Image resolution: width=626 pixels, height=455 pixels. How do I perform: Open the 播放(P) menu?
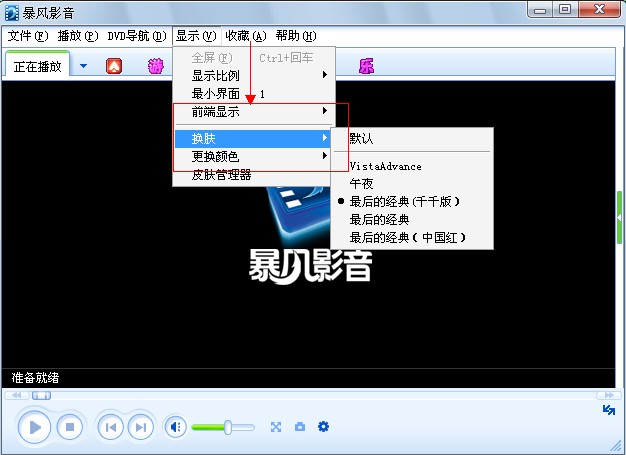[x=77, y=36]
